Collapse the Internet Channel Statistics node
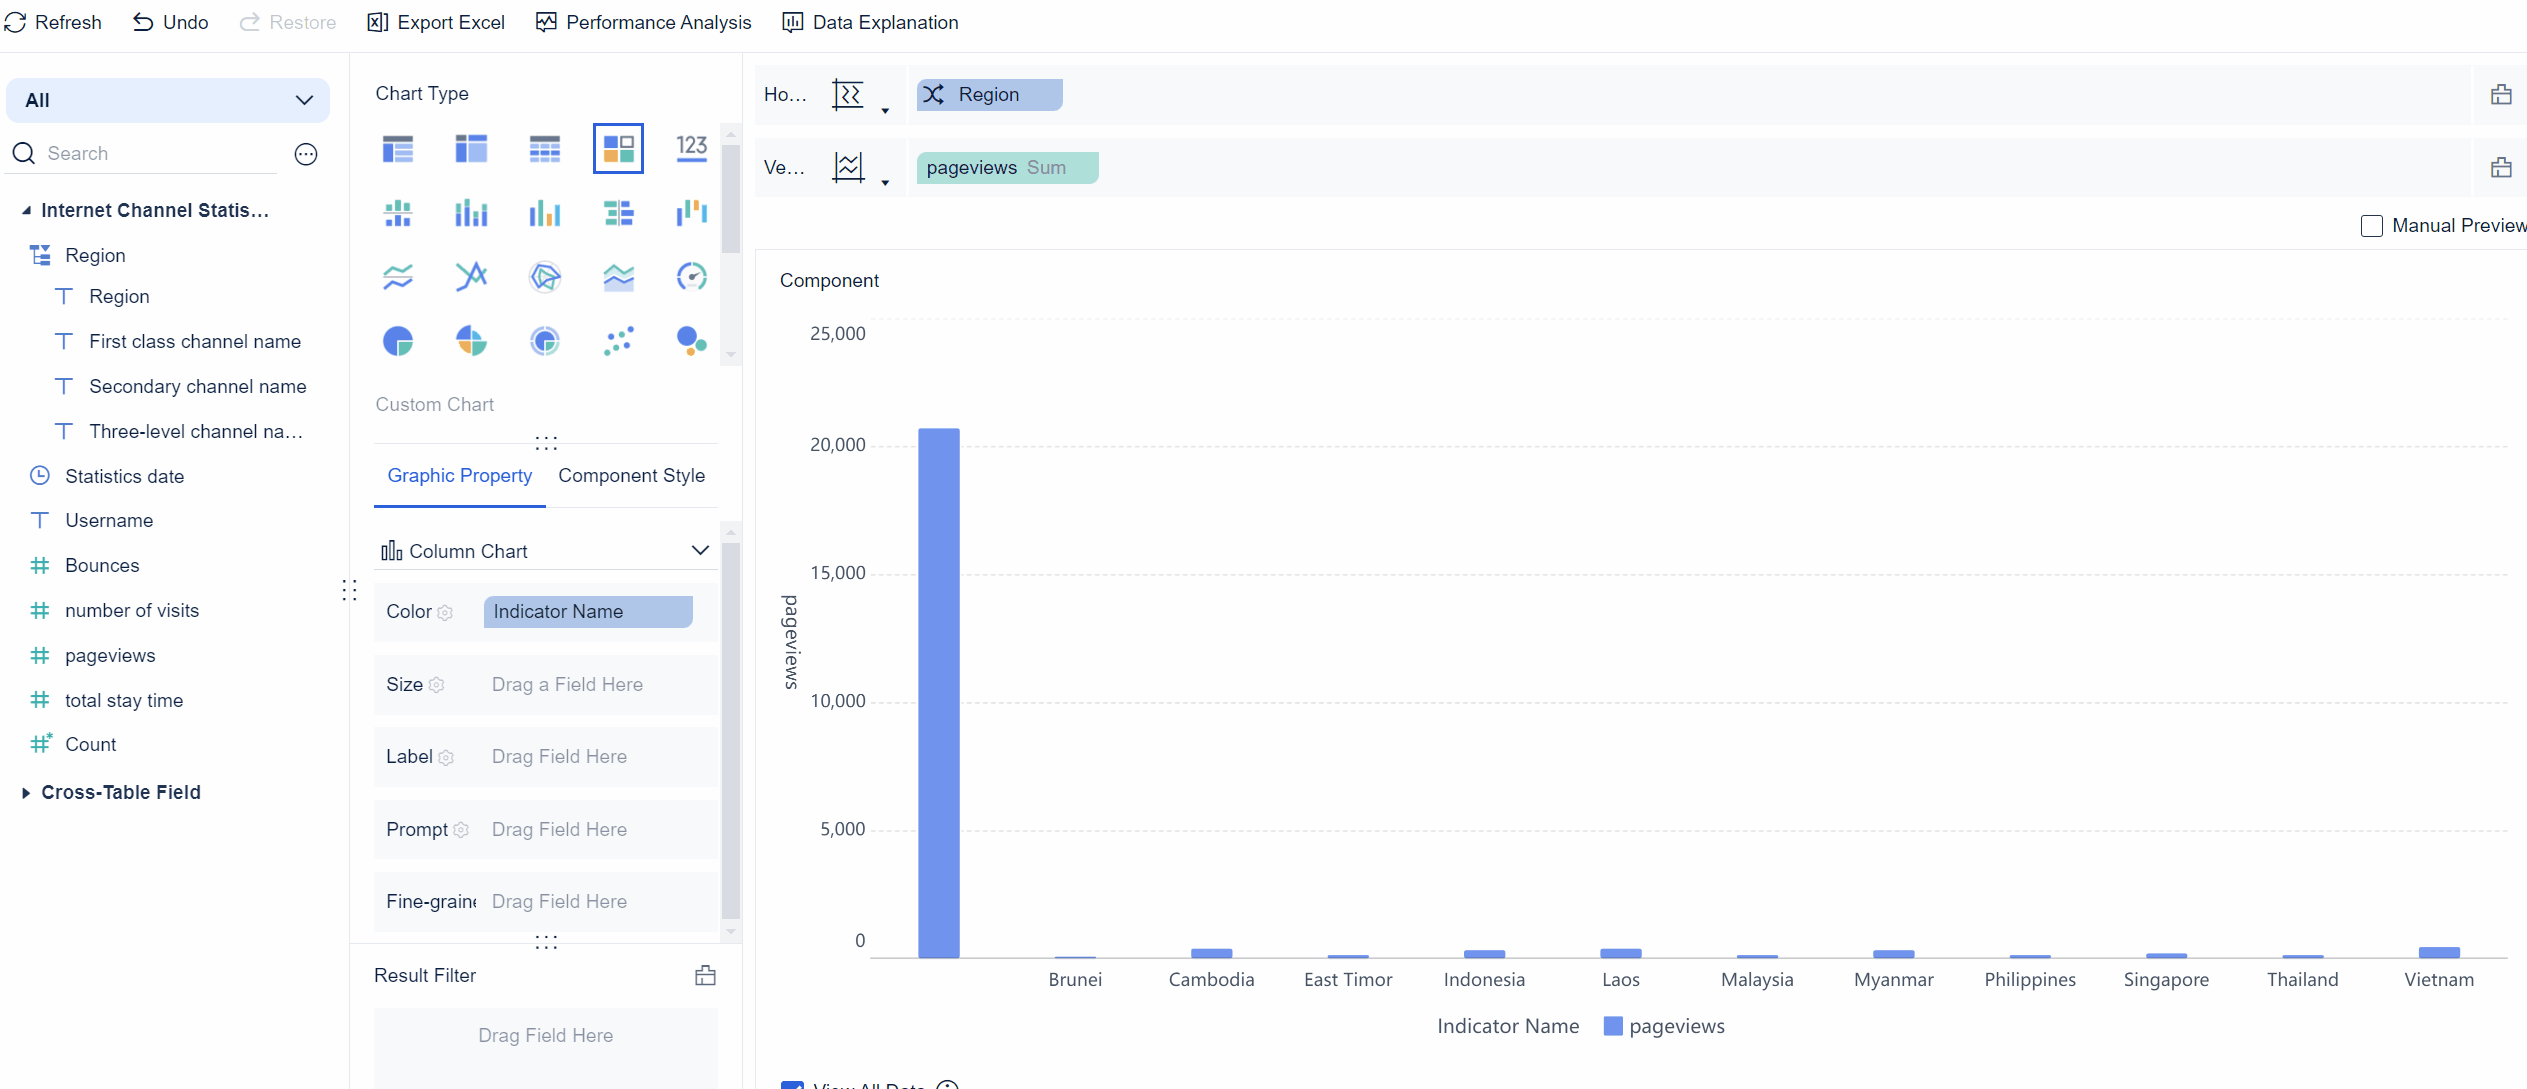This screenshot has width=2527, height=1089. pyautogui.click(x=27, y=210)
